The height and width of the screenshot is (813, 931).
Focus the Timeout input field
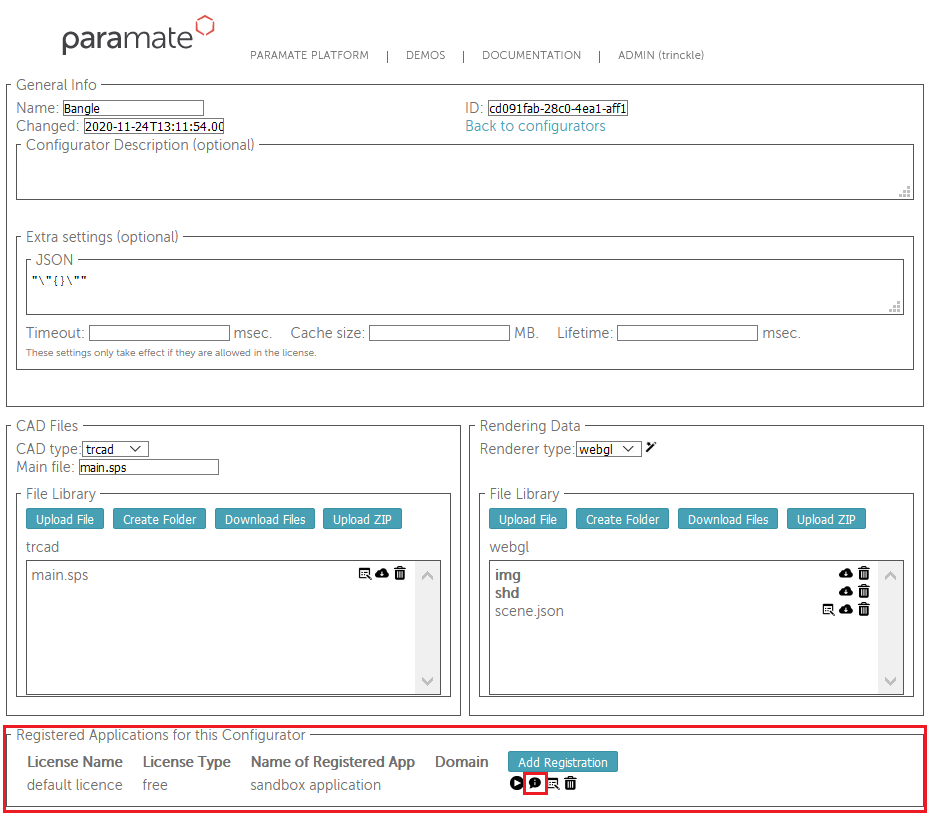159,333
